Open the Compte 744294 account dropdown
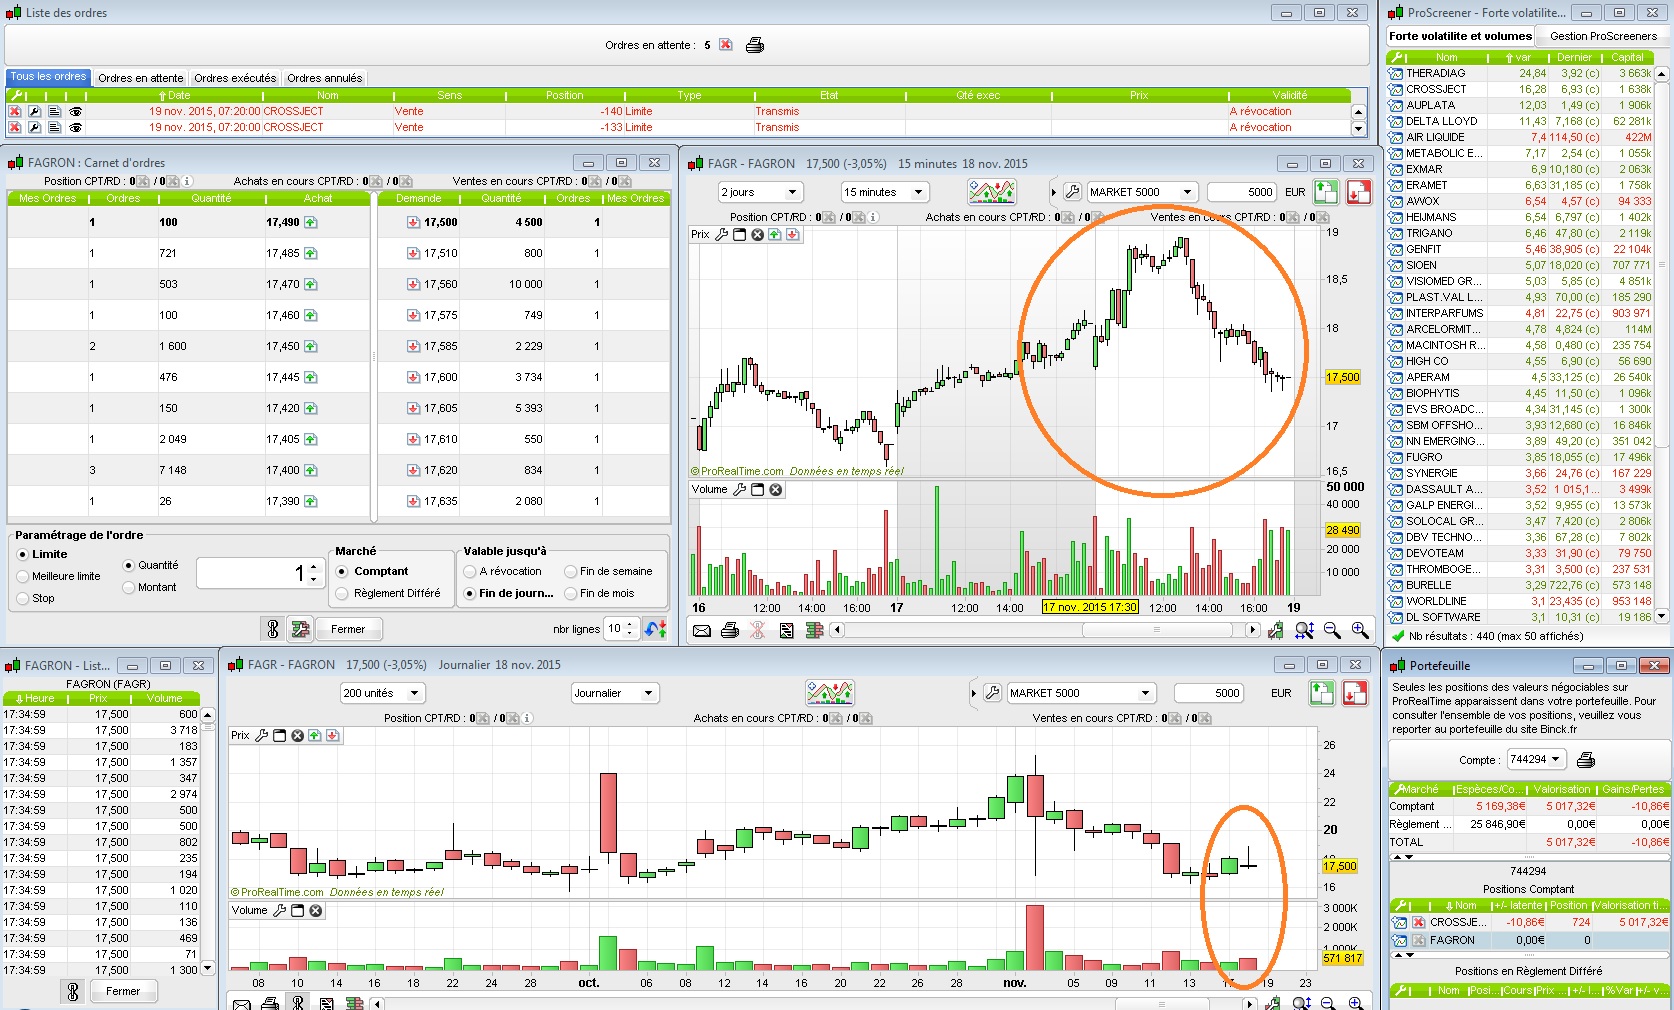The width and height of the screenshot is (1674, 1010). [x=1536, y=760]
